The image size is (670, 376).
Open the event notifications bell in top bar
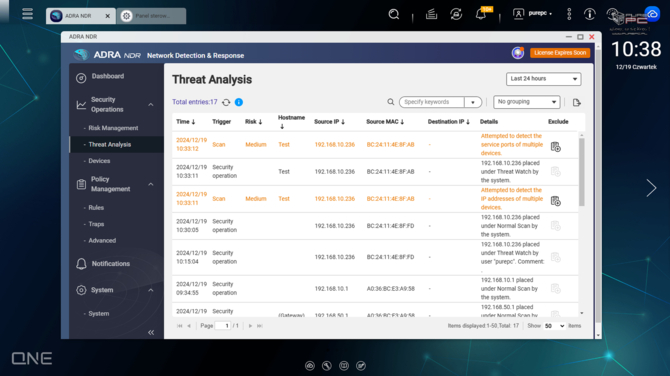coord(481,14)
